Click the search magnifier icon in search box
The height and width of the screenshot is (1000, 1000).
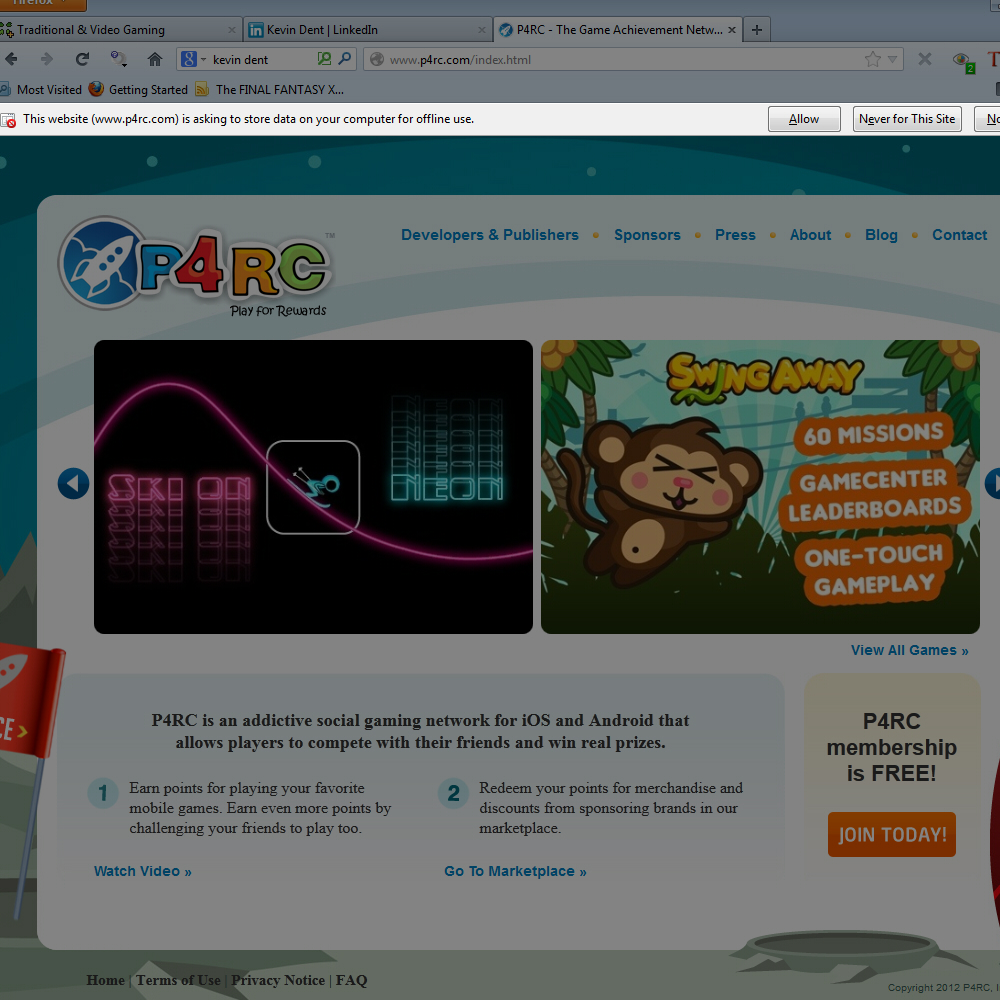[x=345, y=59]
